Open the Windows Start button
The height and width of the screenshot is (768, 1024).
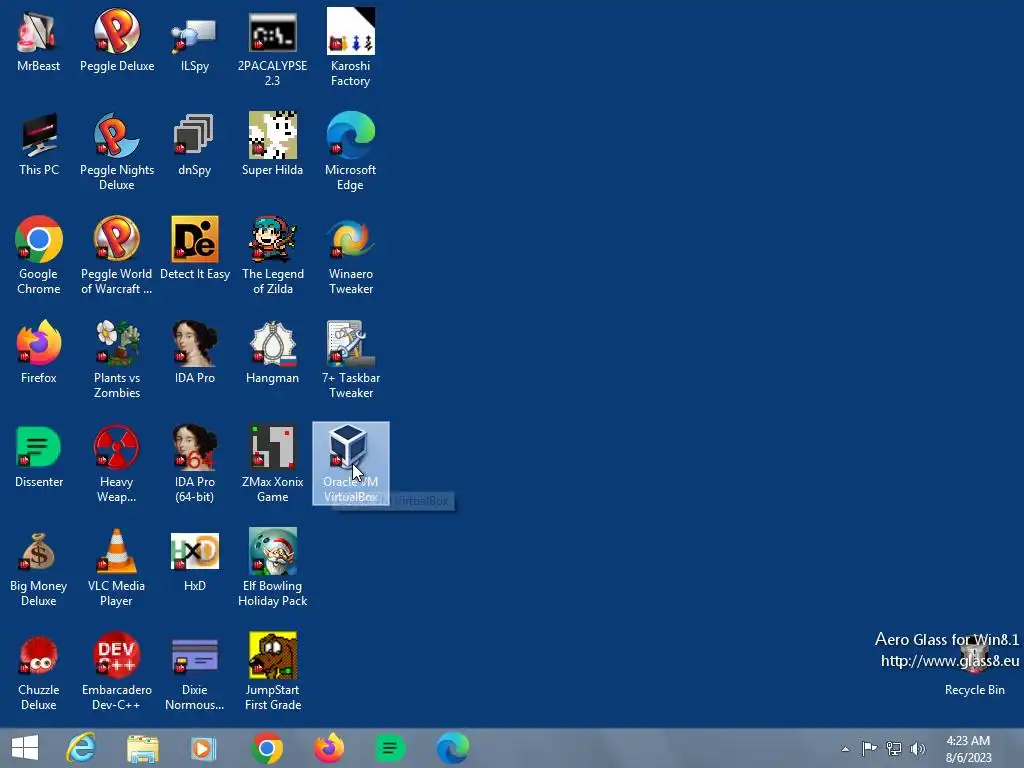pyautogui.click(x=25, y=748)
